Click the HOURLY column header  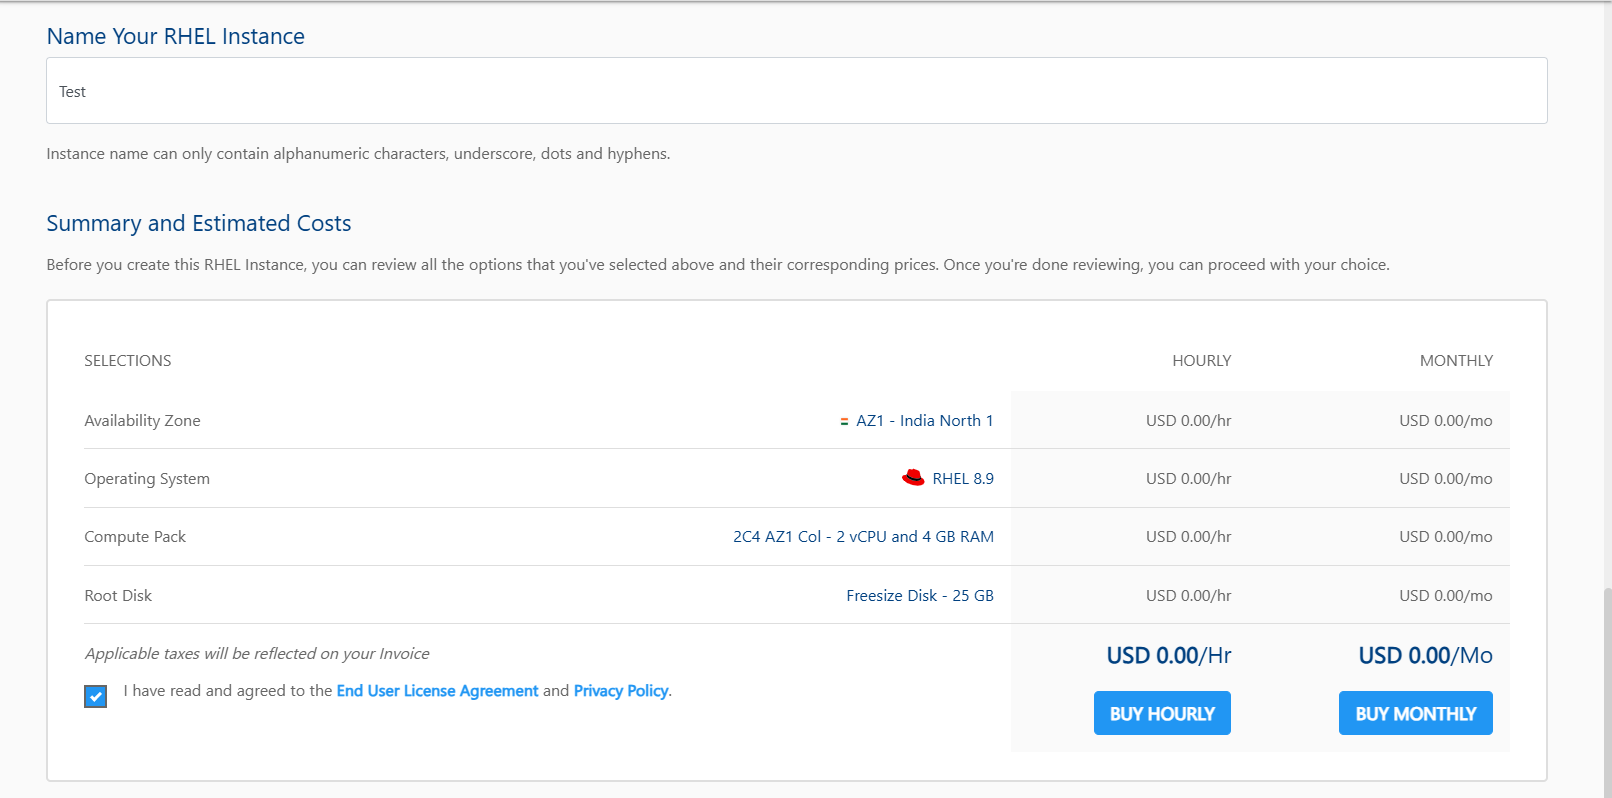pos(1201,361)
